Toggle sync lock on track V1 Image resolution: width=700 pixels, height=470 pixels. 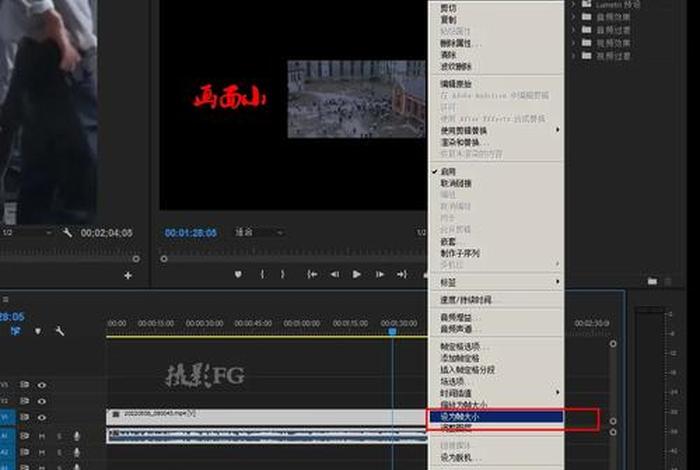pyautogui.click(x=24, y=417)
